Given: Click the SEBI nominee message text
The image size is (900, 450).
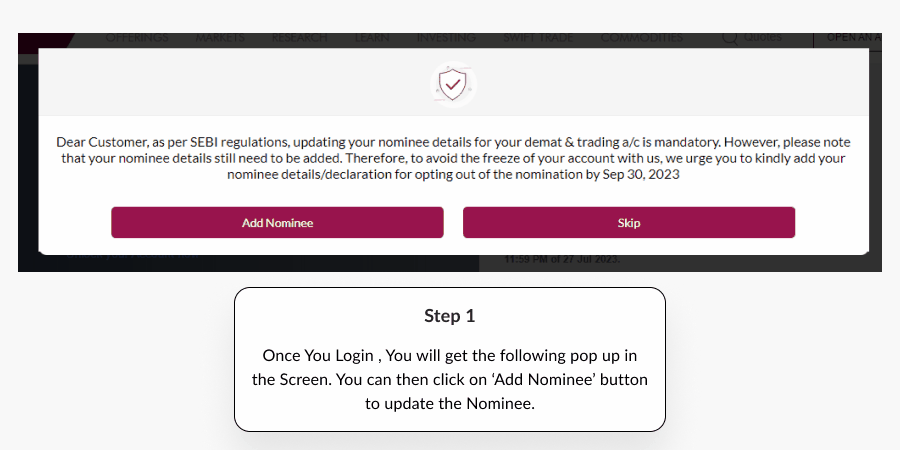Looking at the screenshot, I should pos(453,158).
